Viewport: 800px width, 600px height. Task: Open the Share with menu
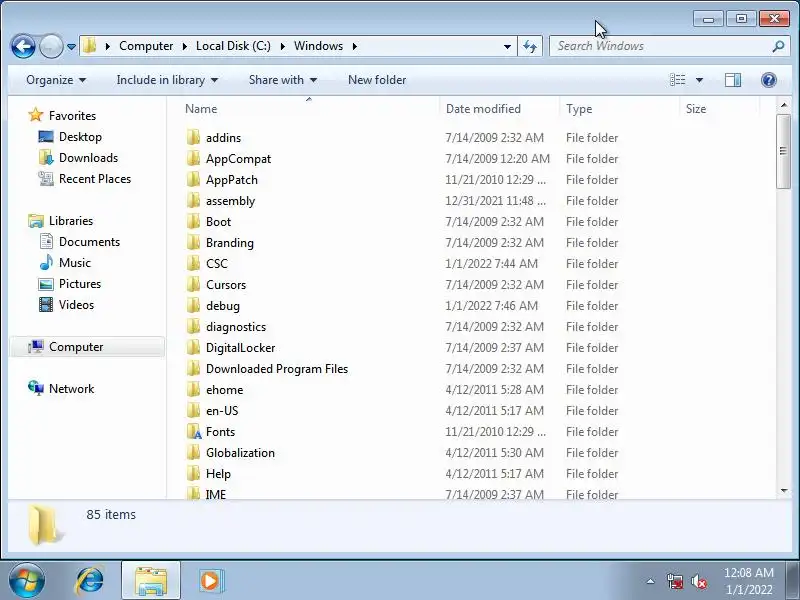(x=283, y=80)
